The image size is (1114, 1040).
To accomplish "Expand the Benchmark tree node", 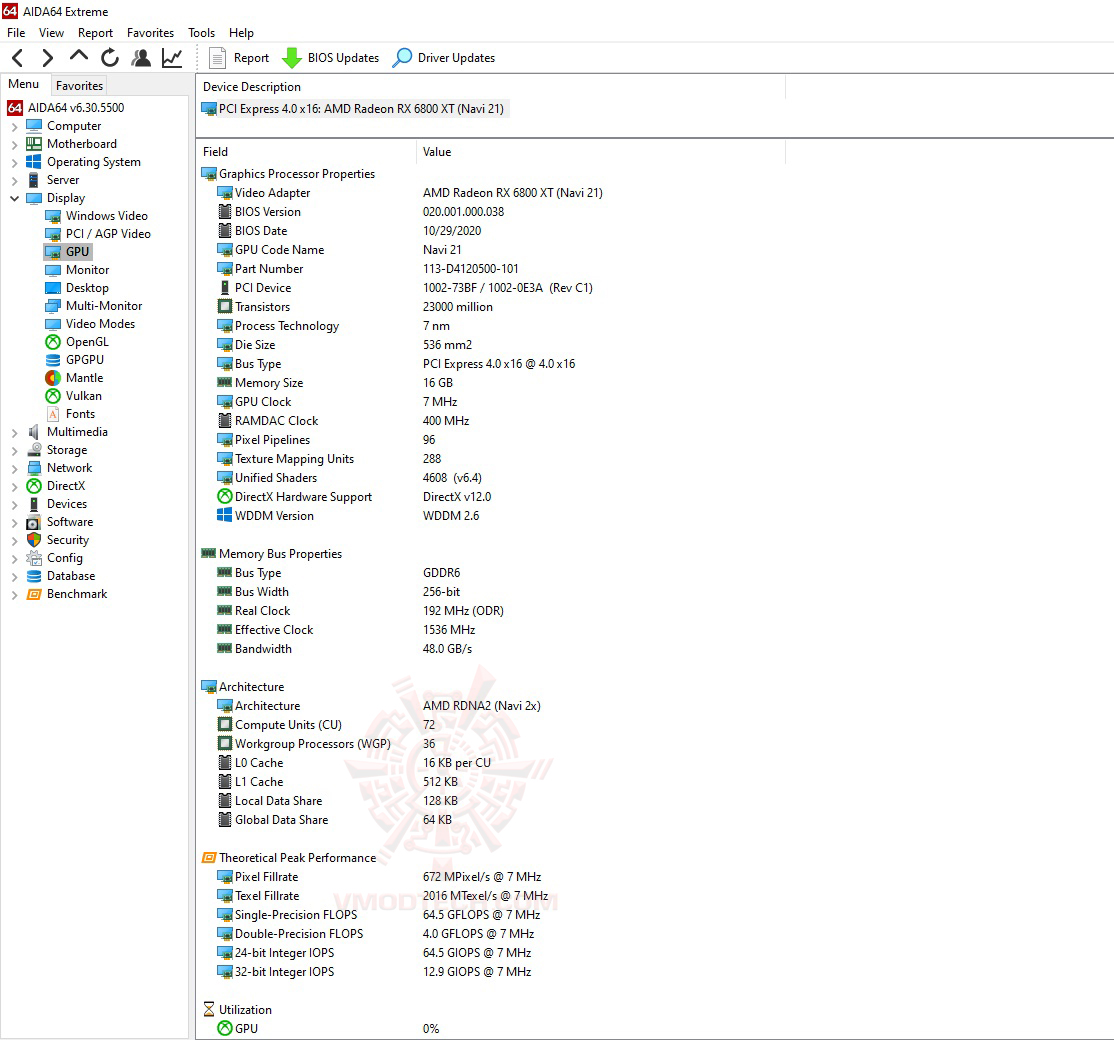I will tap(14, 595).
